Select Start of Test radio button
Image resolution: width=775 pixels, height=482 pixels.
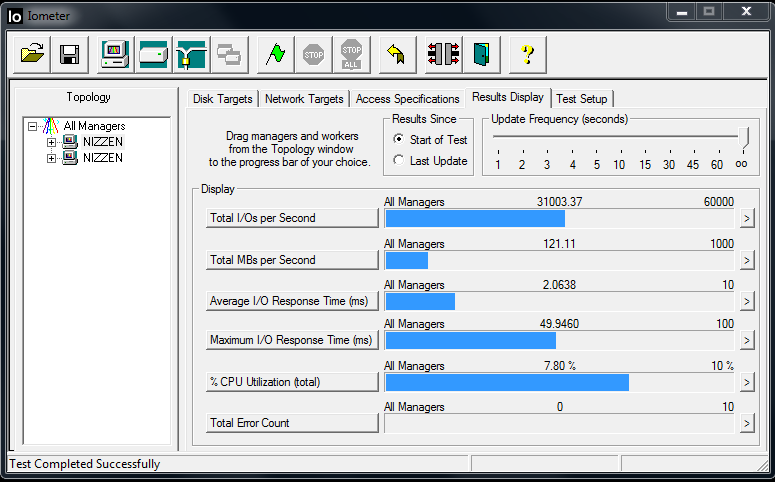point(398,139)
